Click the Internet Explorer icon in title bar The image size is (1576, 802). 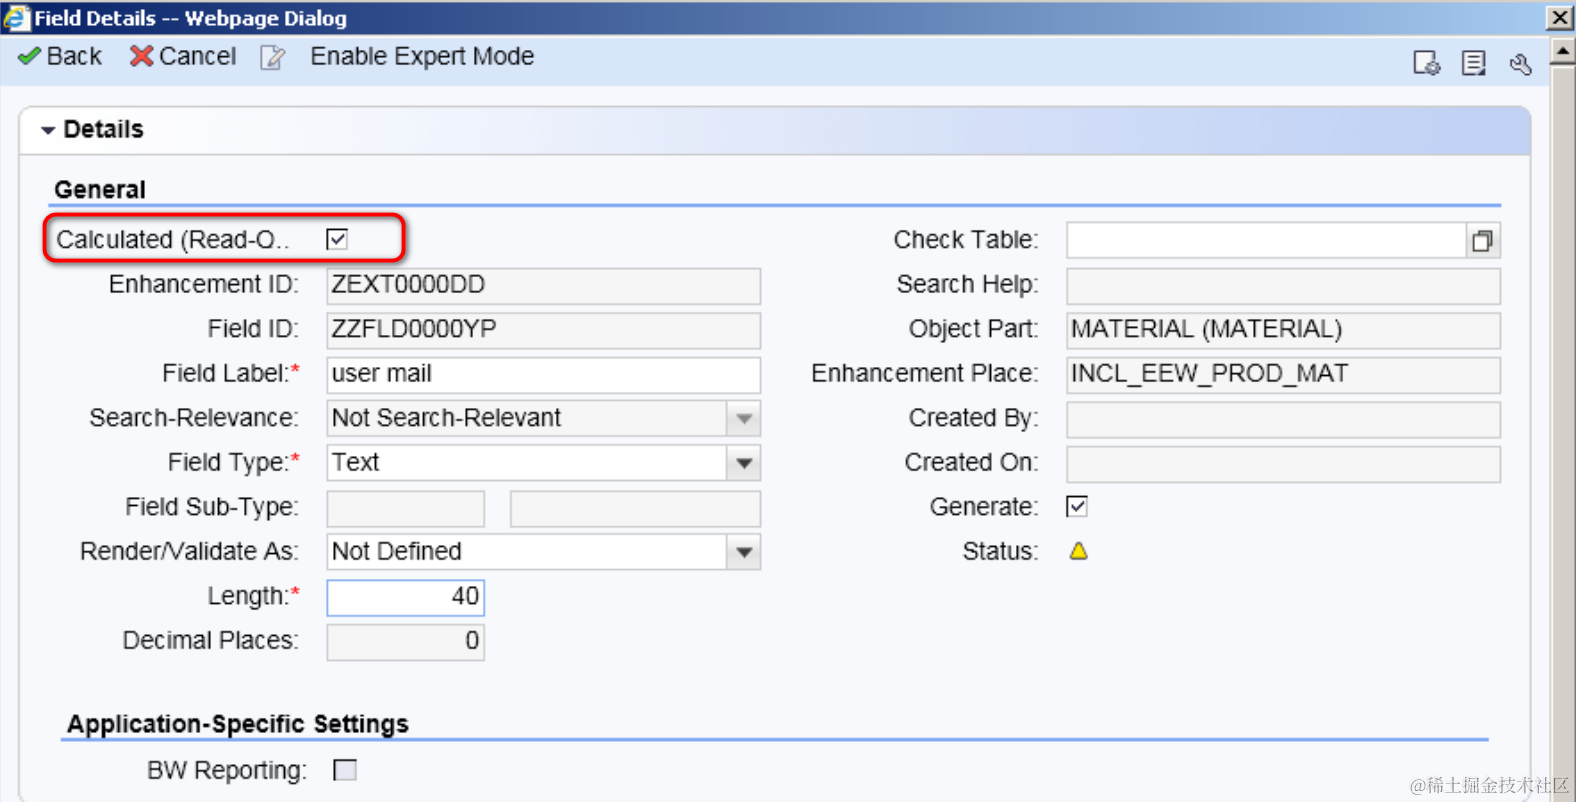point(15,18)
